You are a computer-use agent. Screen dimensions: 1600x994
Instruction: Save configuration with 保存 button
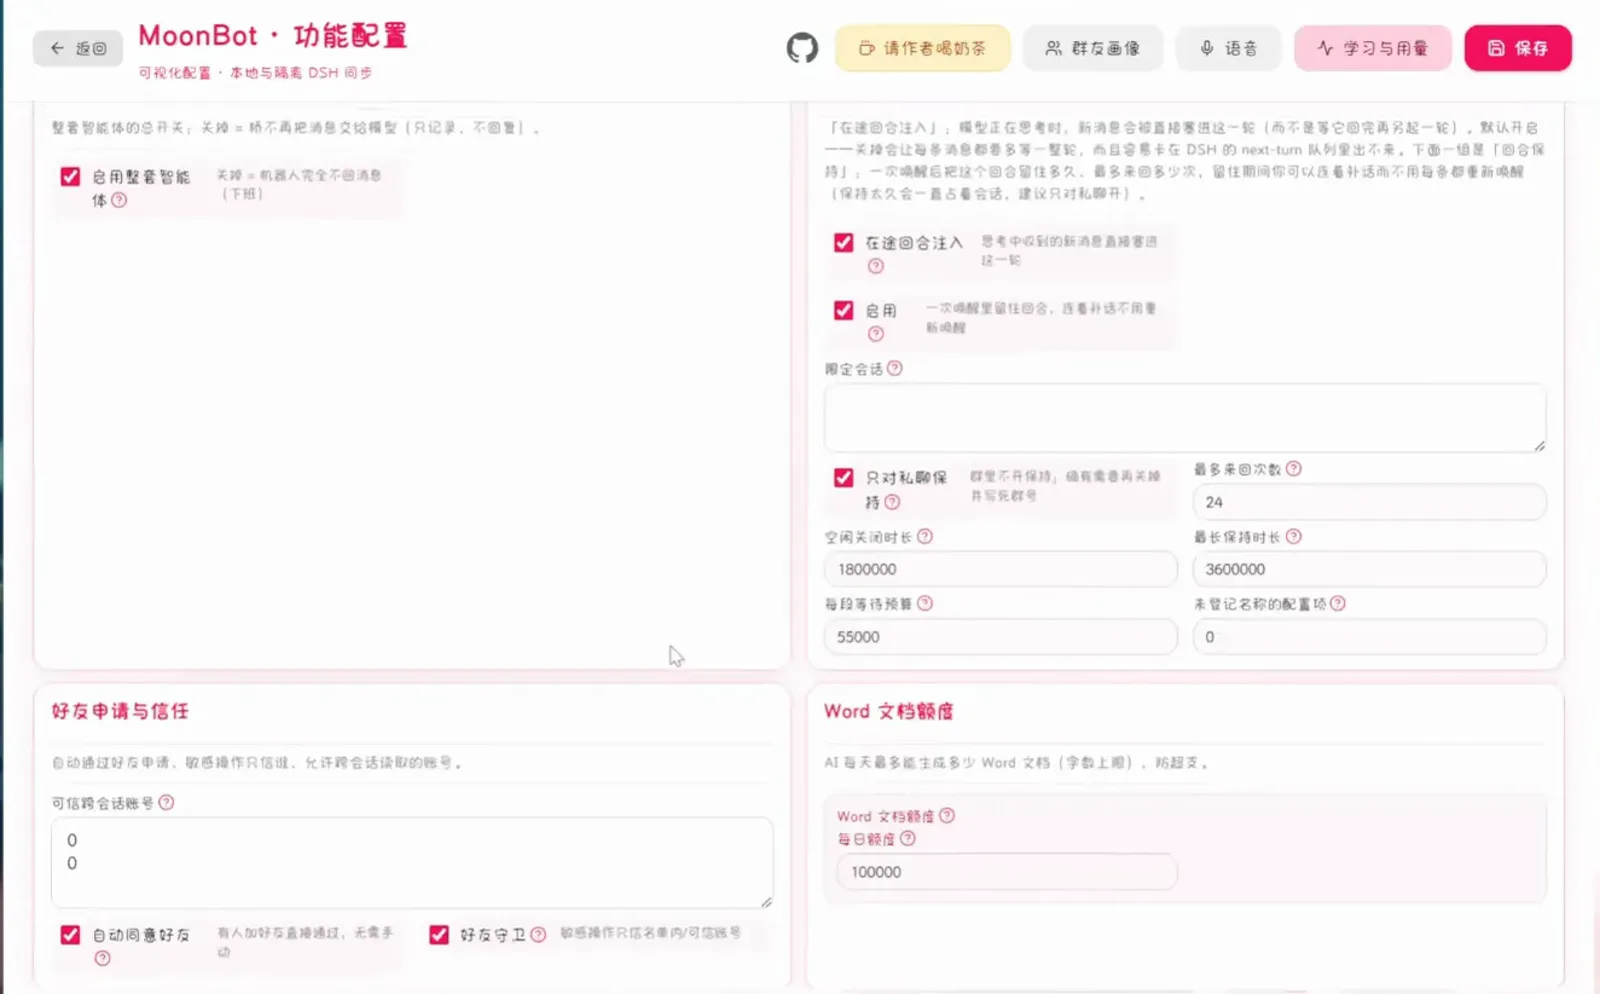pyautogui.click(x=1518, y=48)
